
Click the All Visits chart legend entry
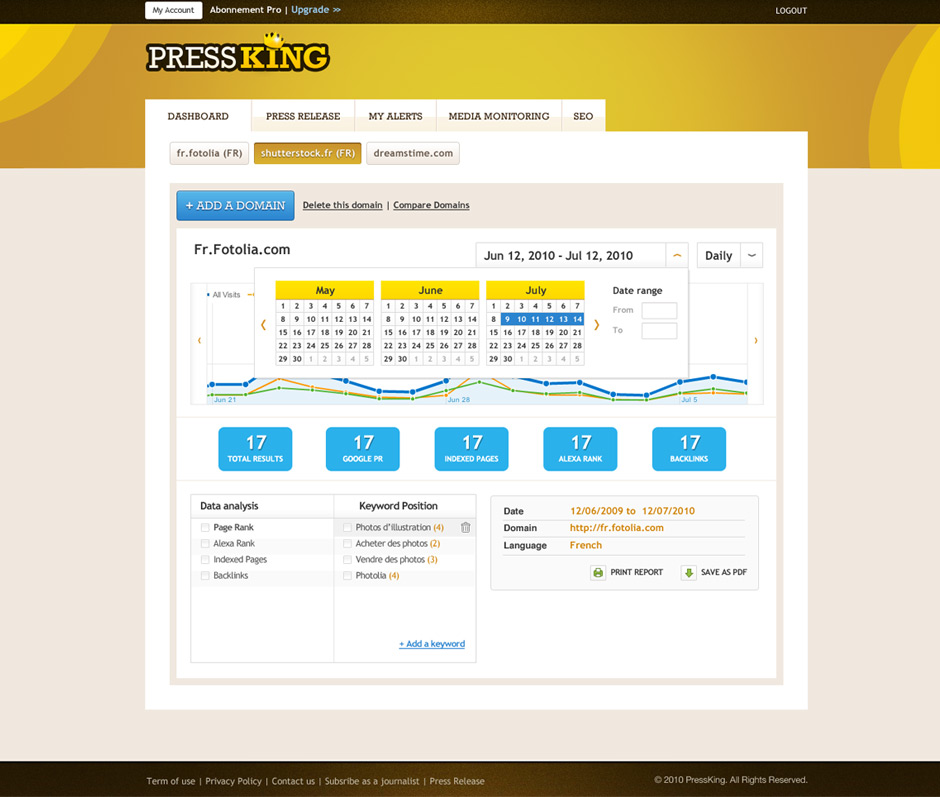coord(224,295)
